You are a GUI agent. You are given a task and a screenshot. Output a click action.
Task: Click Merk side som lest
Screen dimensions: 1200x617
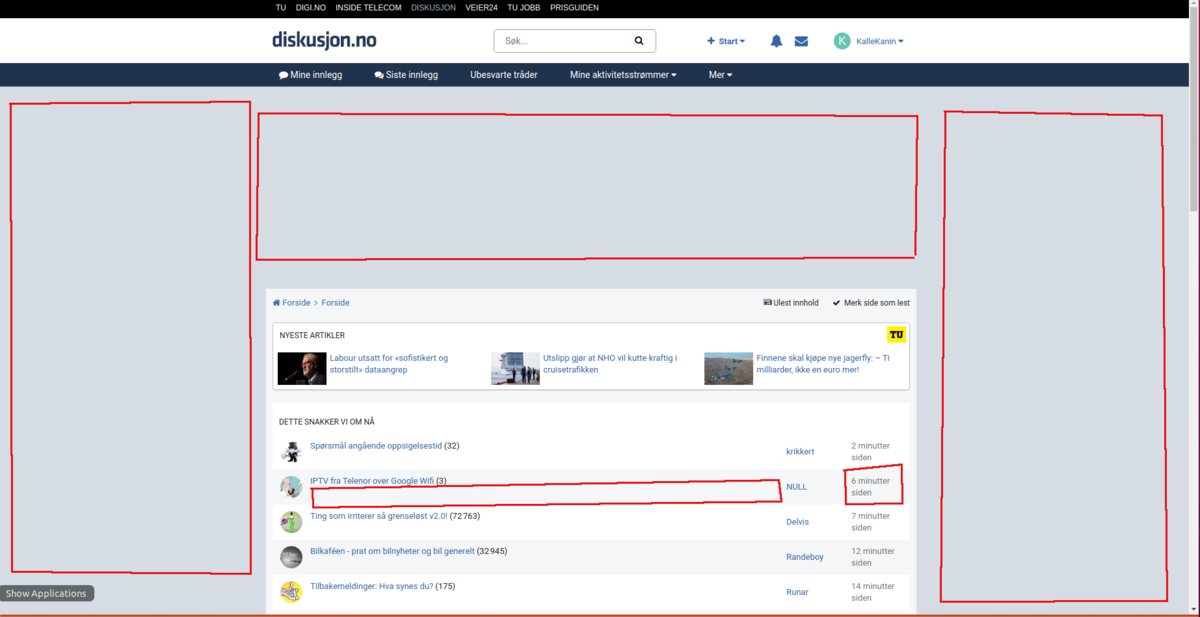pyautogui.click(x=871, y=302)
